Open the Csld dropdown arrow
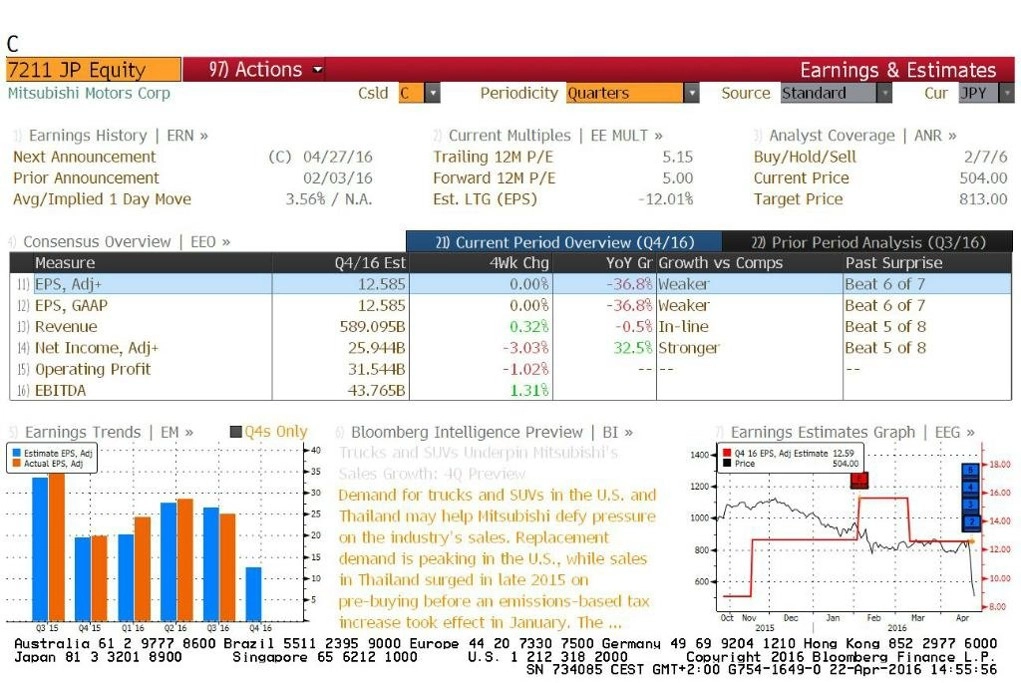Screen dimensions: 1021x683 [x=432, y=93]
